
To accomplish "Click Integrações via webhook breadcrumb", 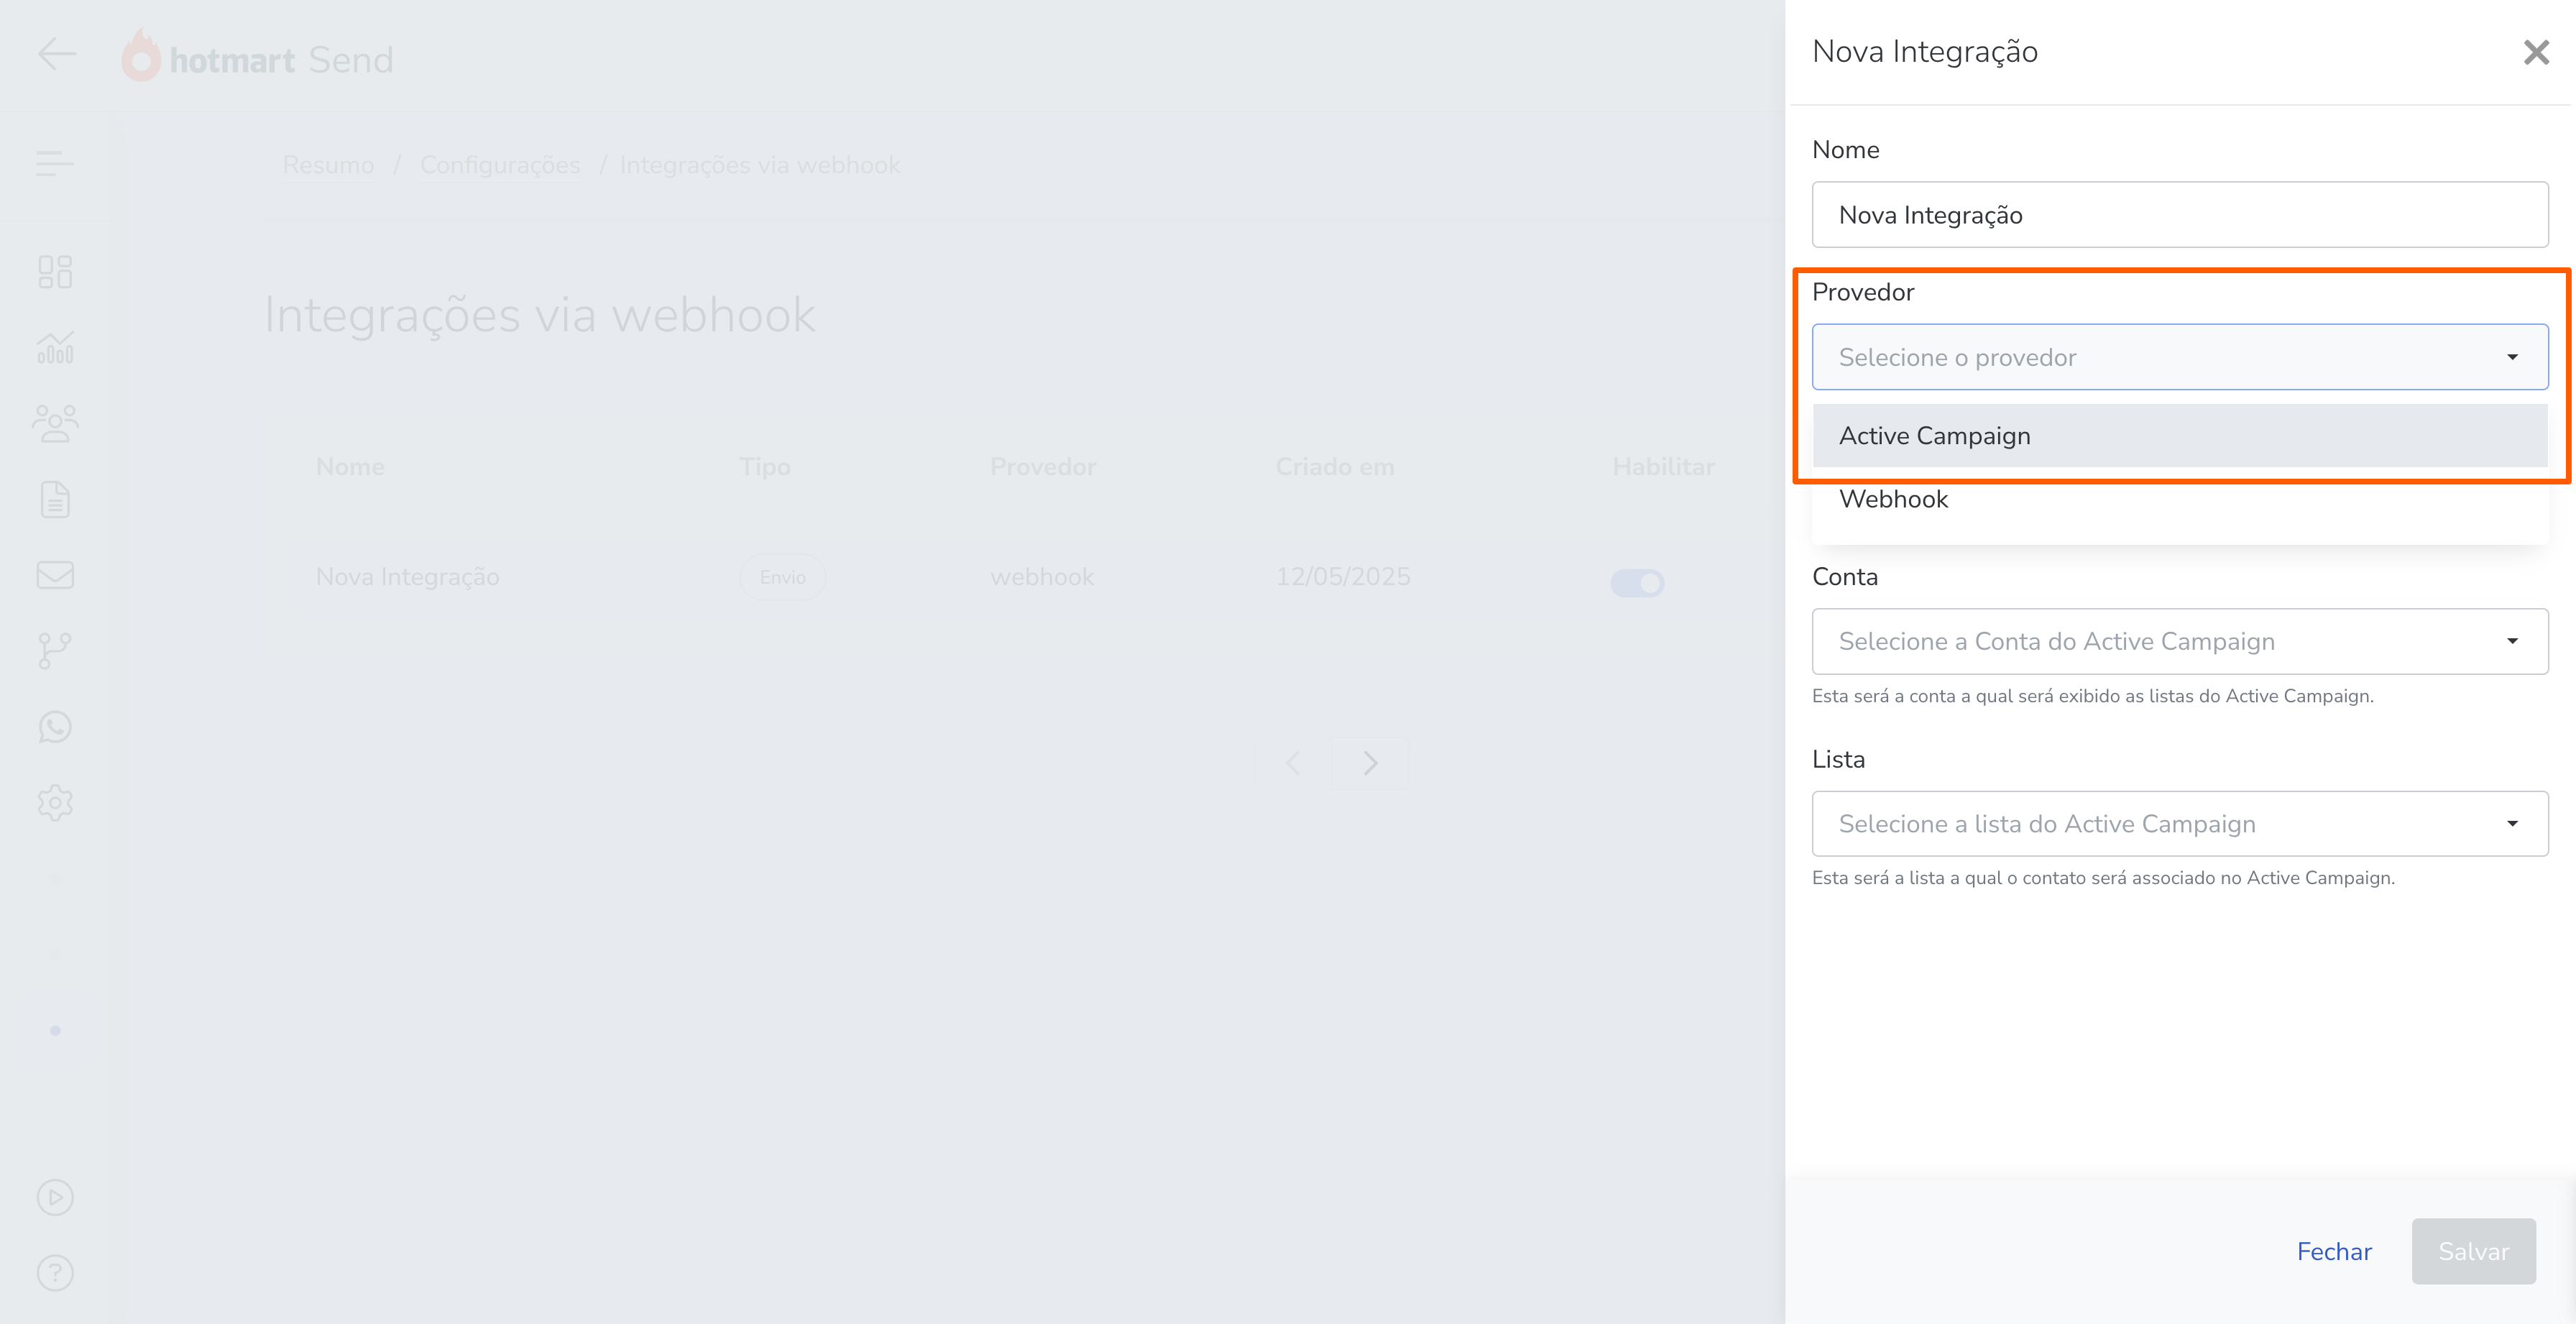I will coord(760,165).
